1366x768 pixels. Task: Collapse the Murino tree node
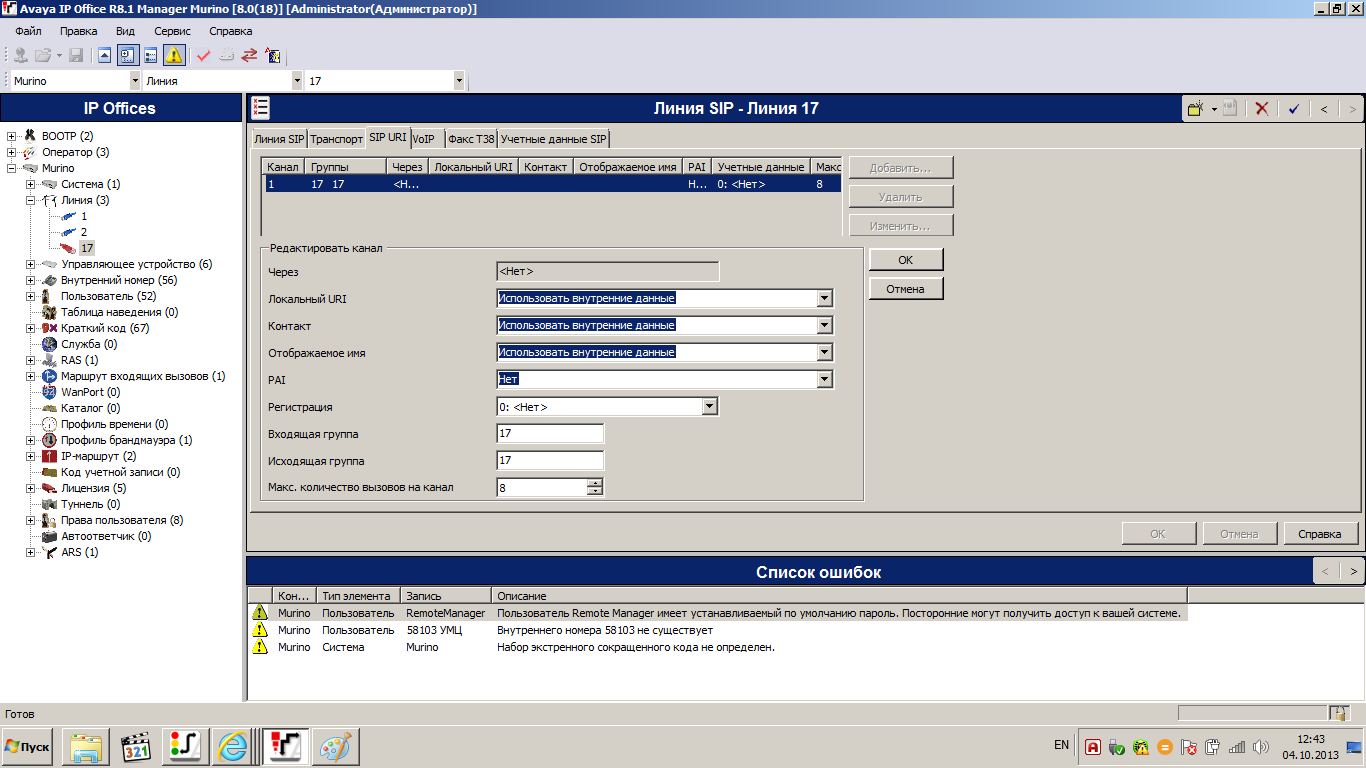point(12,168)
